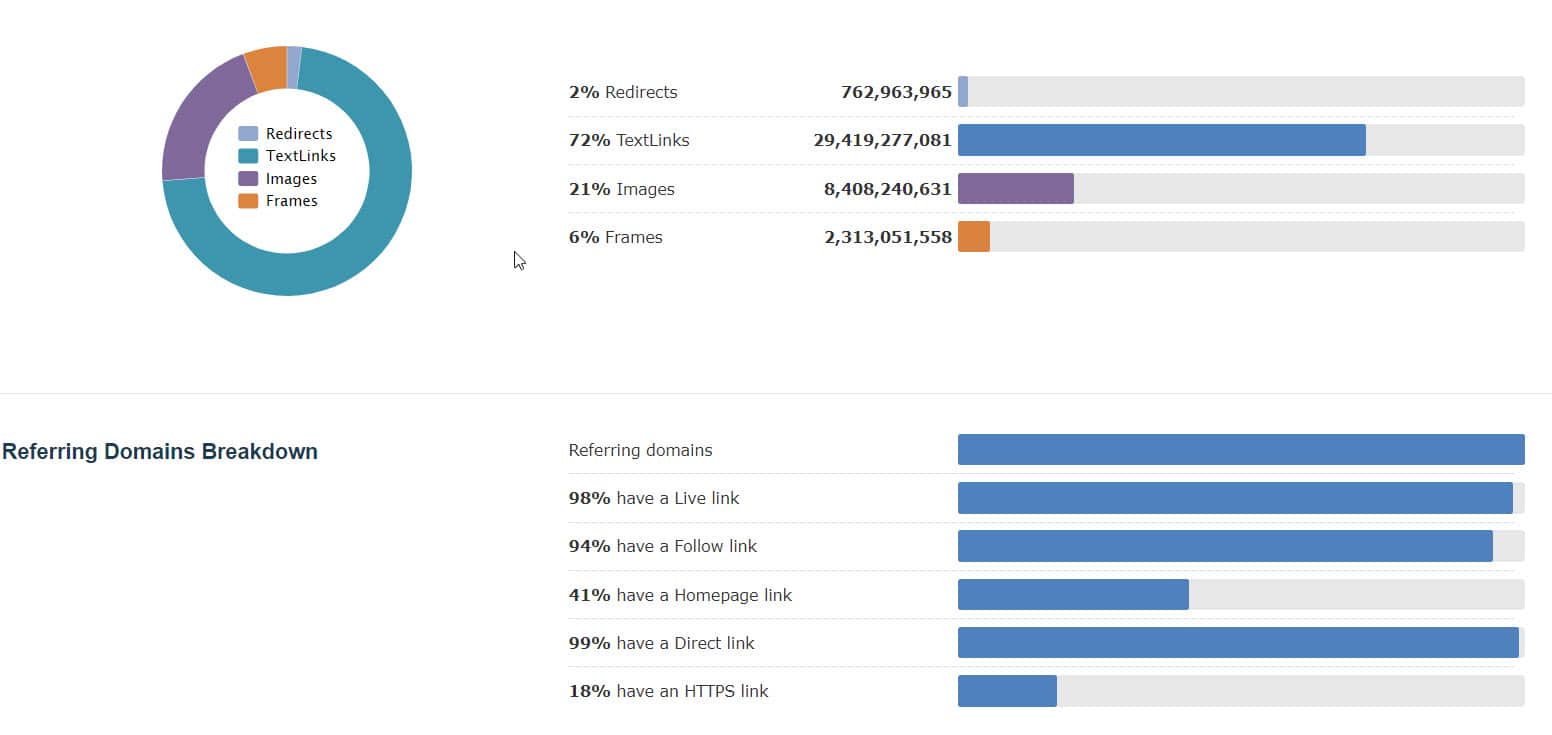Click the Images legend color swatch
The image size is (1552, 735).
248,179
